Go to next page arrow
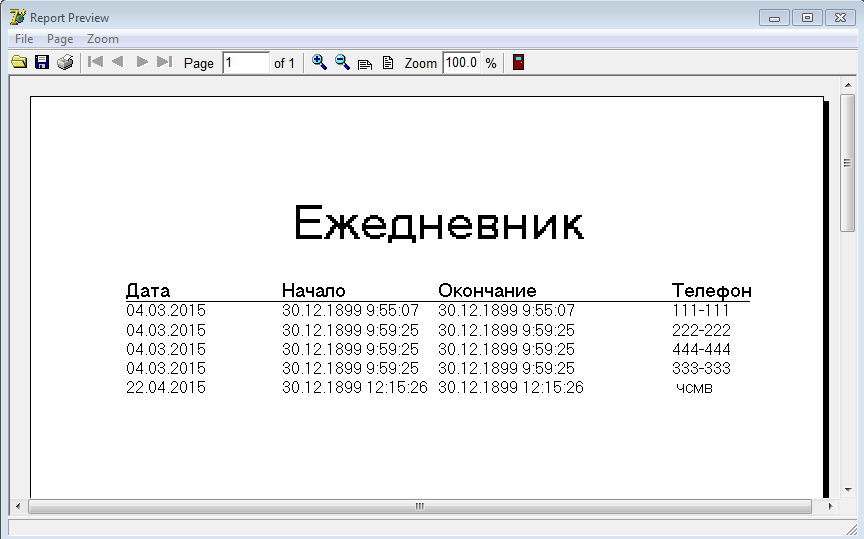Screen dimensions: 864x539 (142, 62)
